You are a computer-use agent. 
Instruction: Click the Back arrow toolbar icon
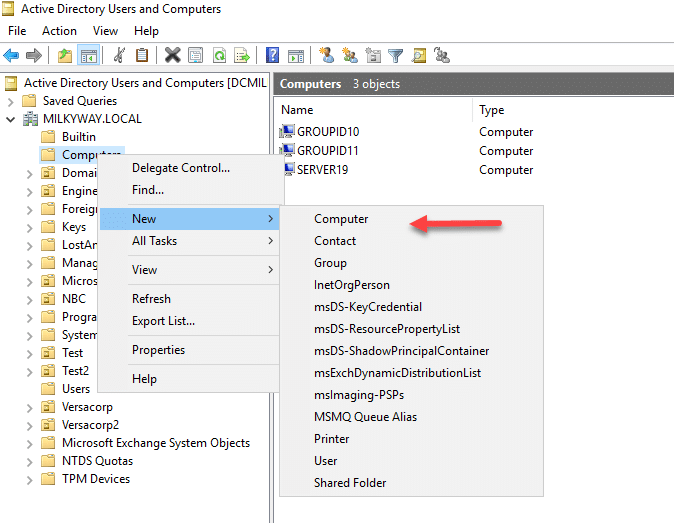[11, 55]
